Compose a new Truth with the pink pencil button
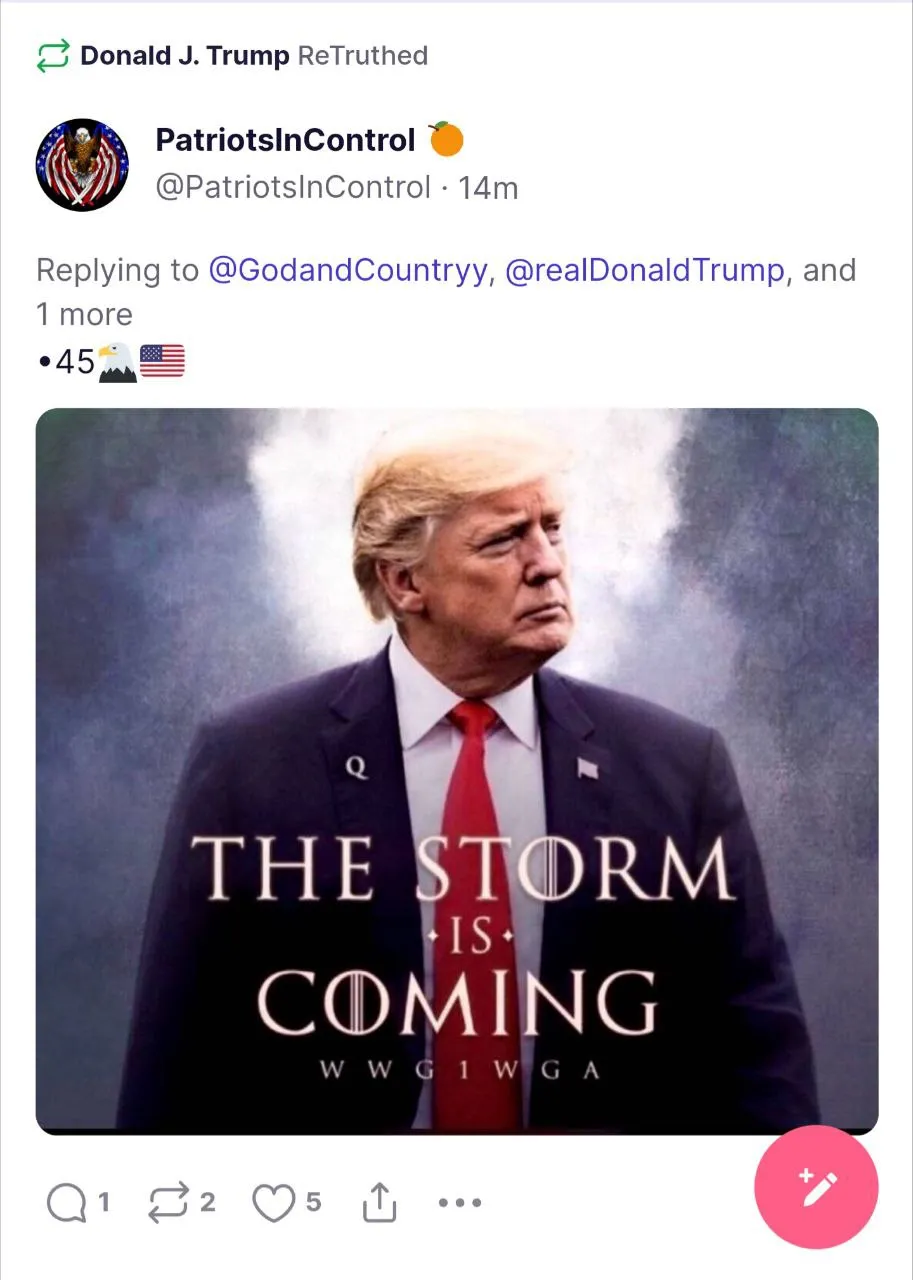913x1280 pixels. point(816,1187)
